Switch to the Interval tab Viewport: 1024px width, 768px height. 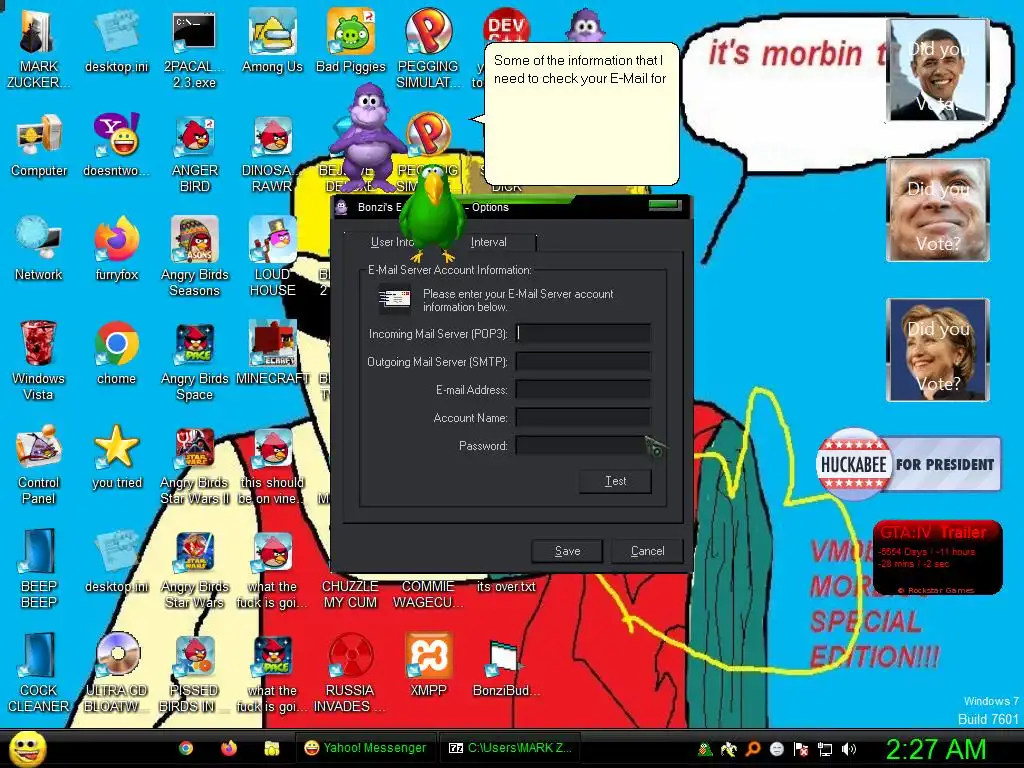488,242
